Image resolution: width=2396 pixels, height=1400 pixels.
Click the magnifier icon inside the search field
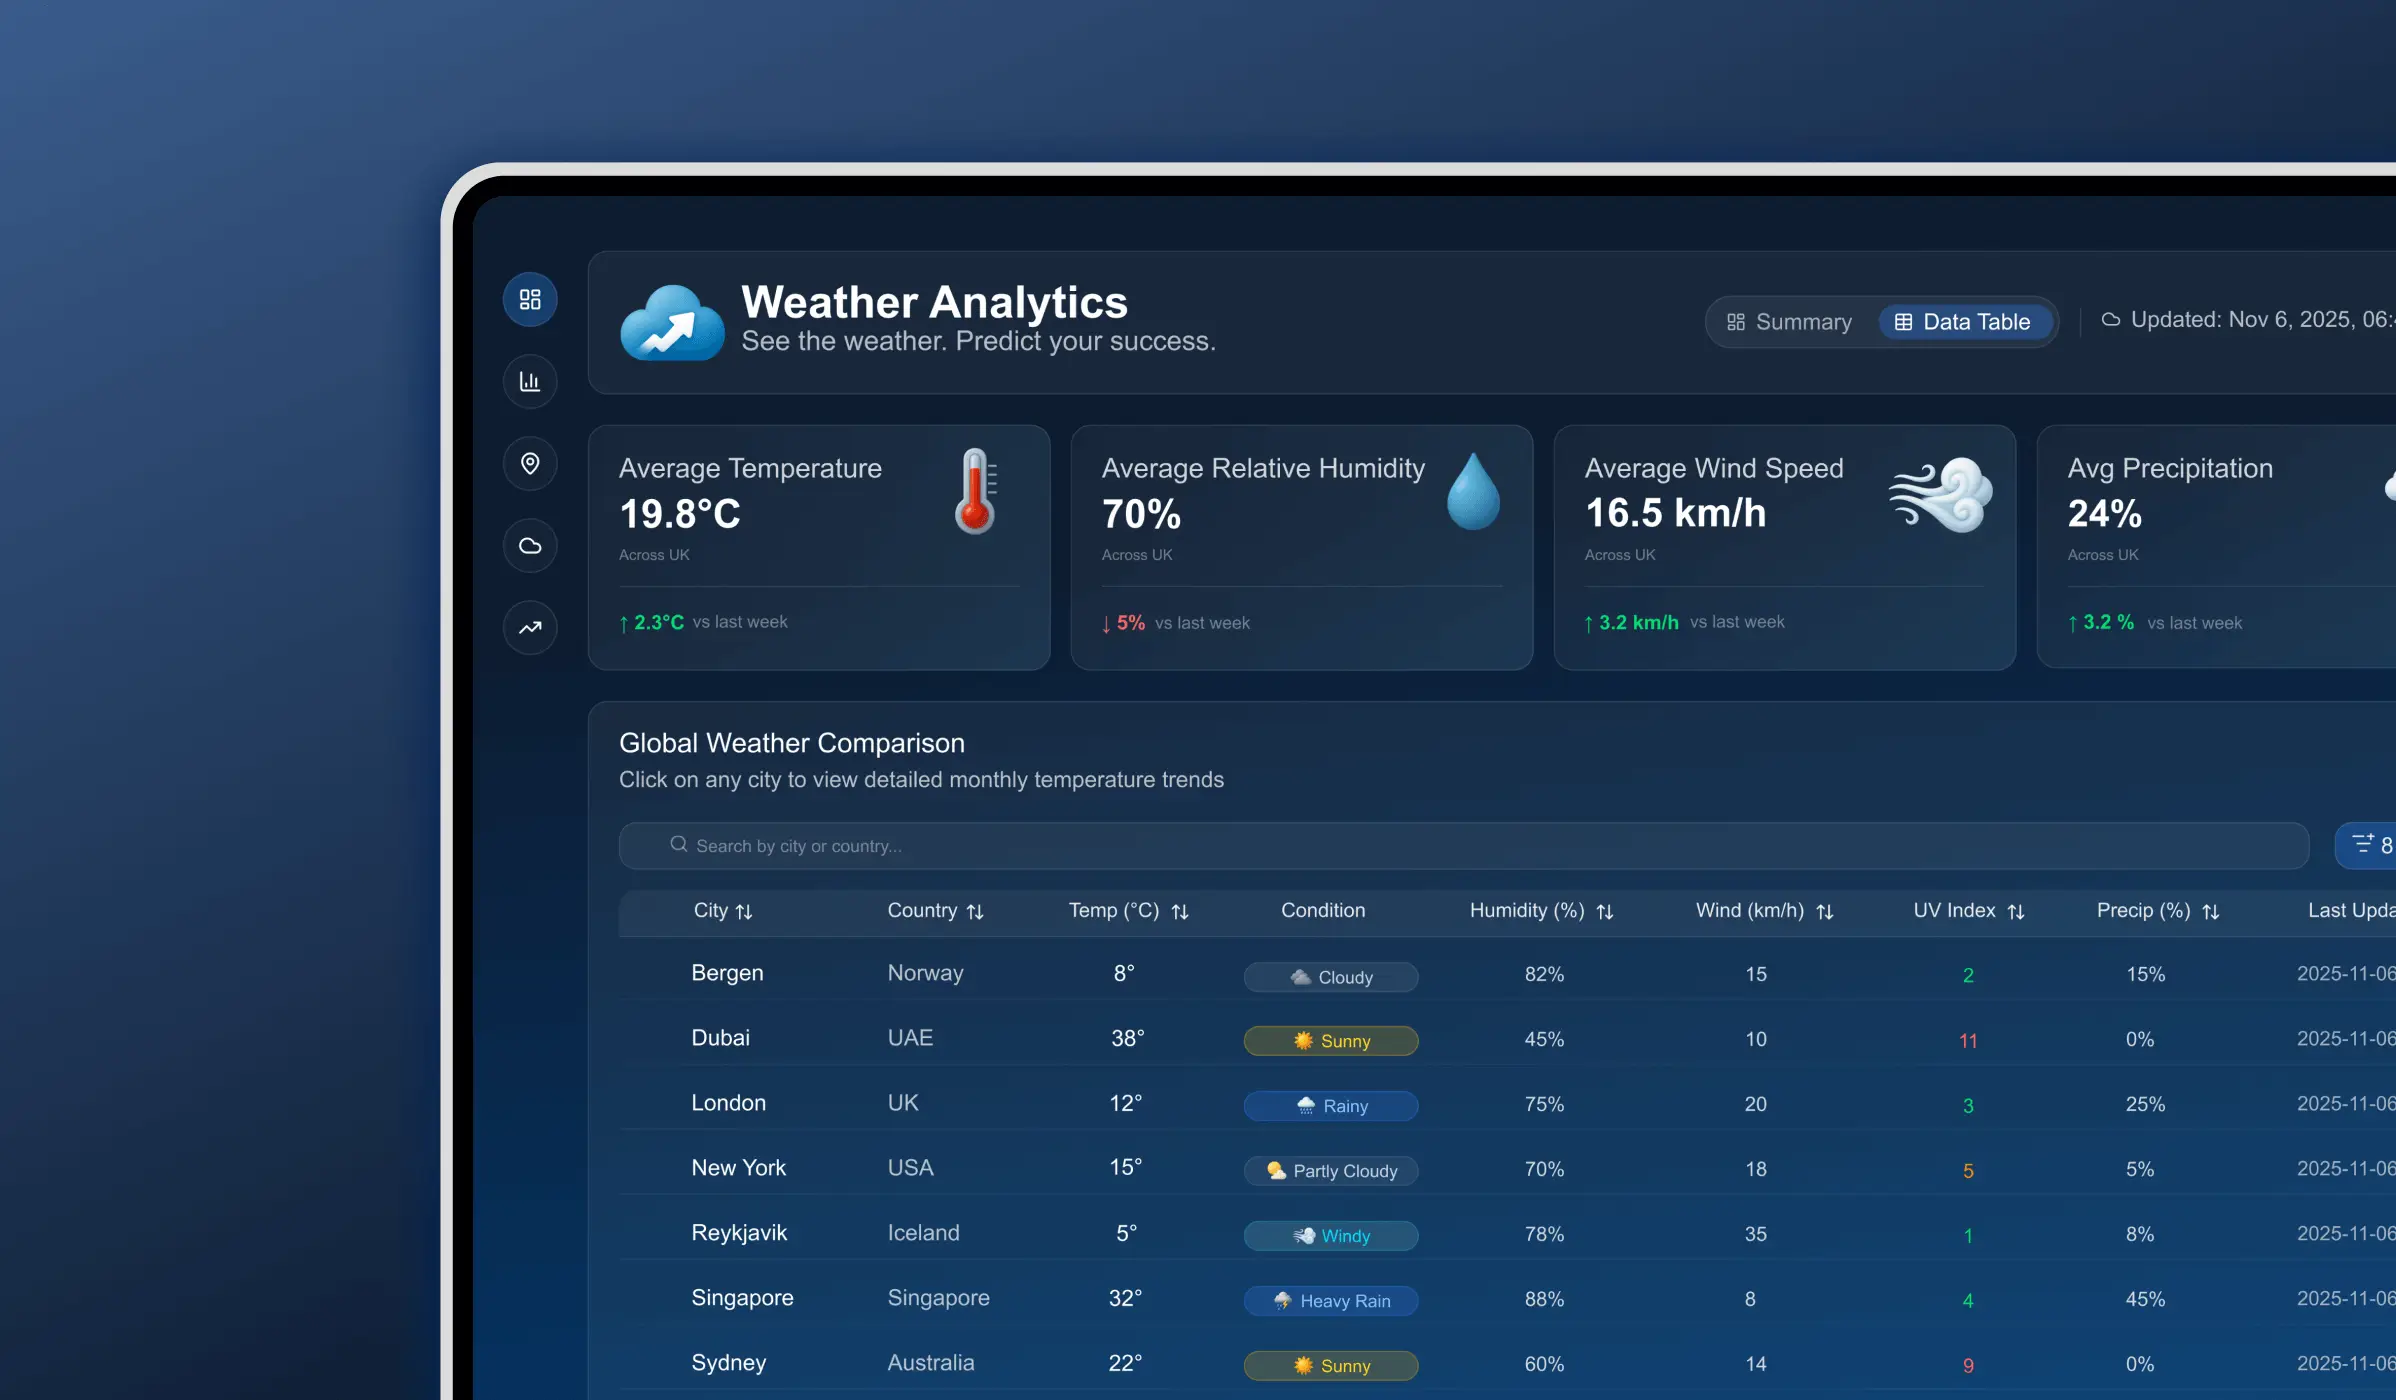(678, 845)
